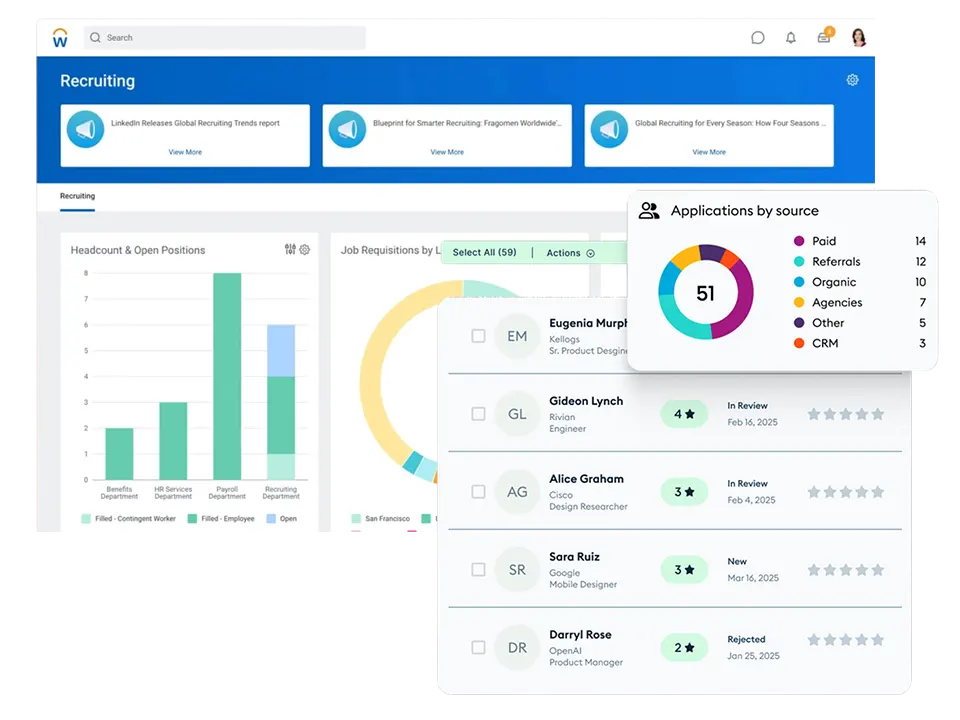Select Alice Graham's checkbox
The width and height of the screenshot is (960, 720).
click(x=478, y=492)
